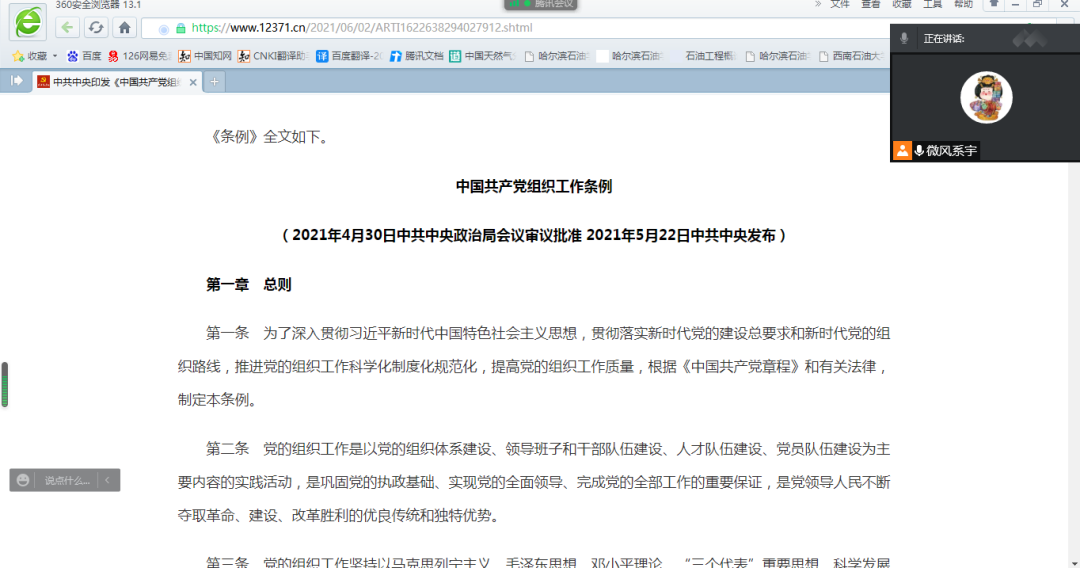Image resolution: width=1080 pixels, height=568 pixels.
Task: Open the emoji picker in chat bar
Action: click(23, 480)
